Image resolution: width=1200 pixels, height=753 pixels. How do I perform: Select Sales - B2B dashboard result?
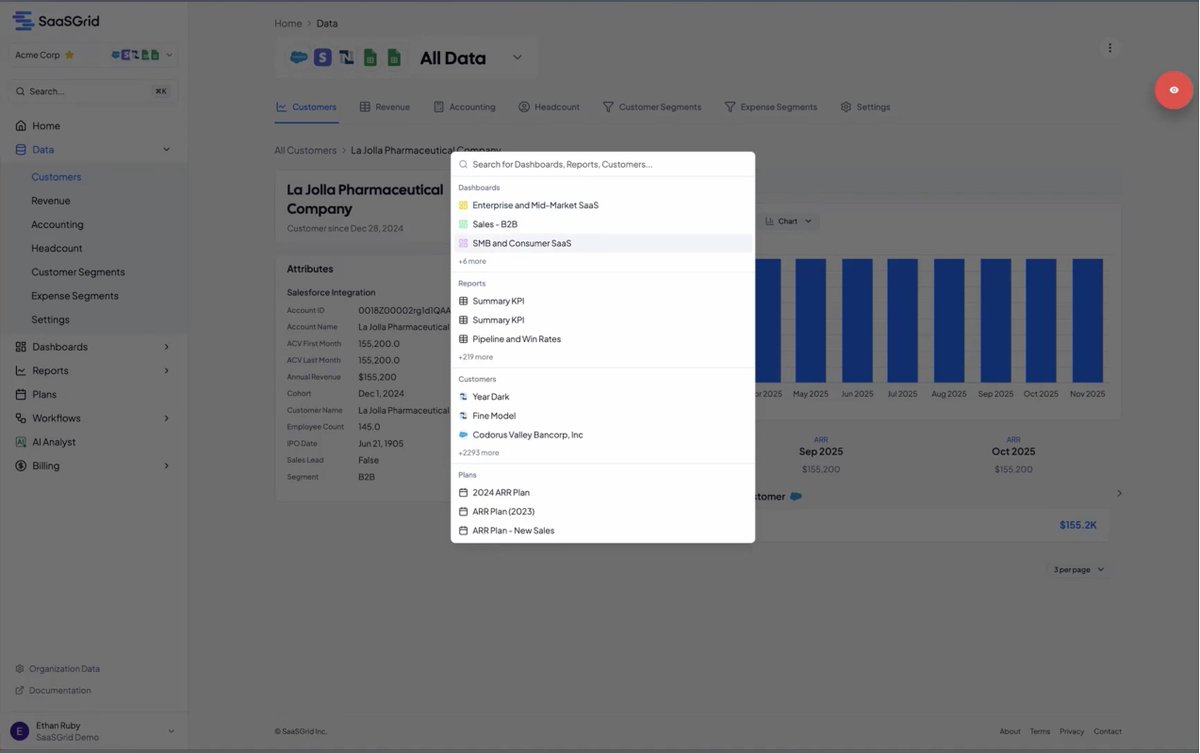click(603, 224)
